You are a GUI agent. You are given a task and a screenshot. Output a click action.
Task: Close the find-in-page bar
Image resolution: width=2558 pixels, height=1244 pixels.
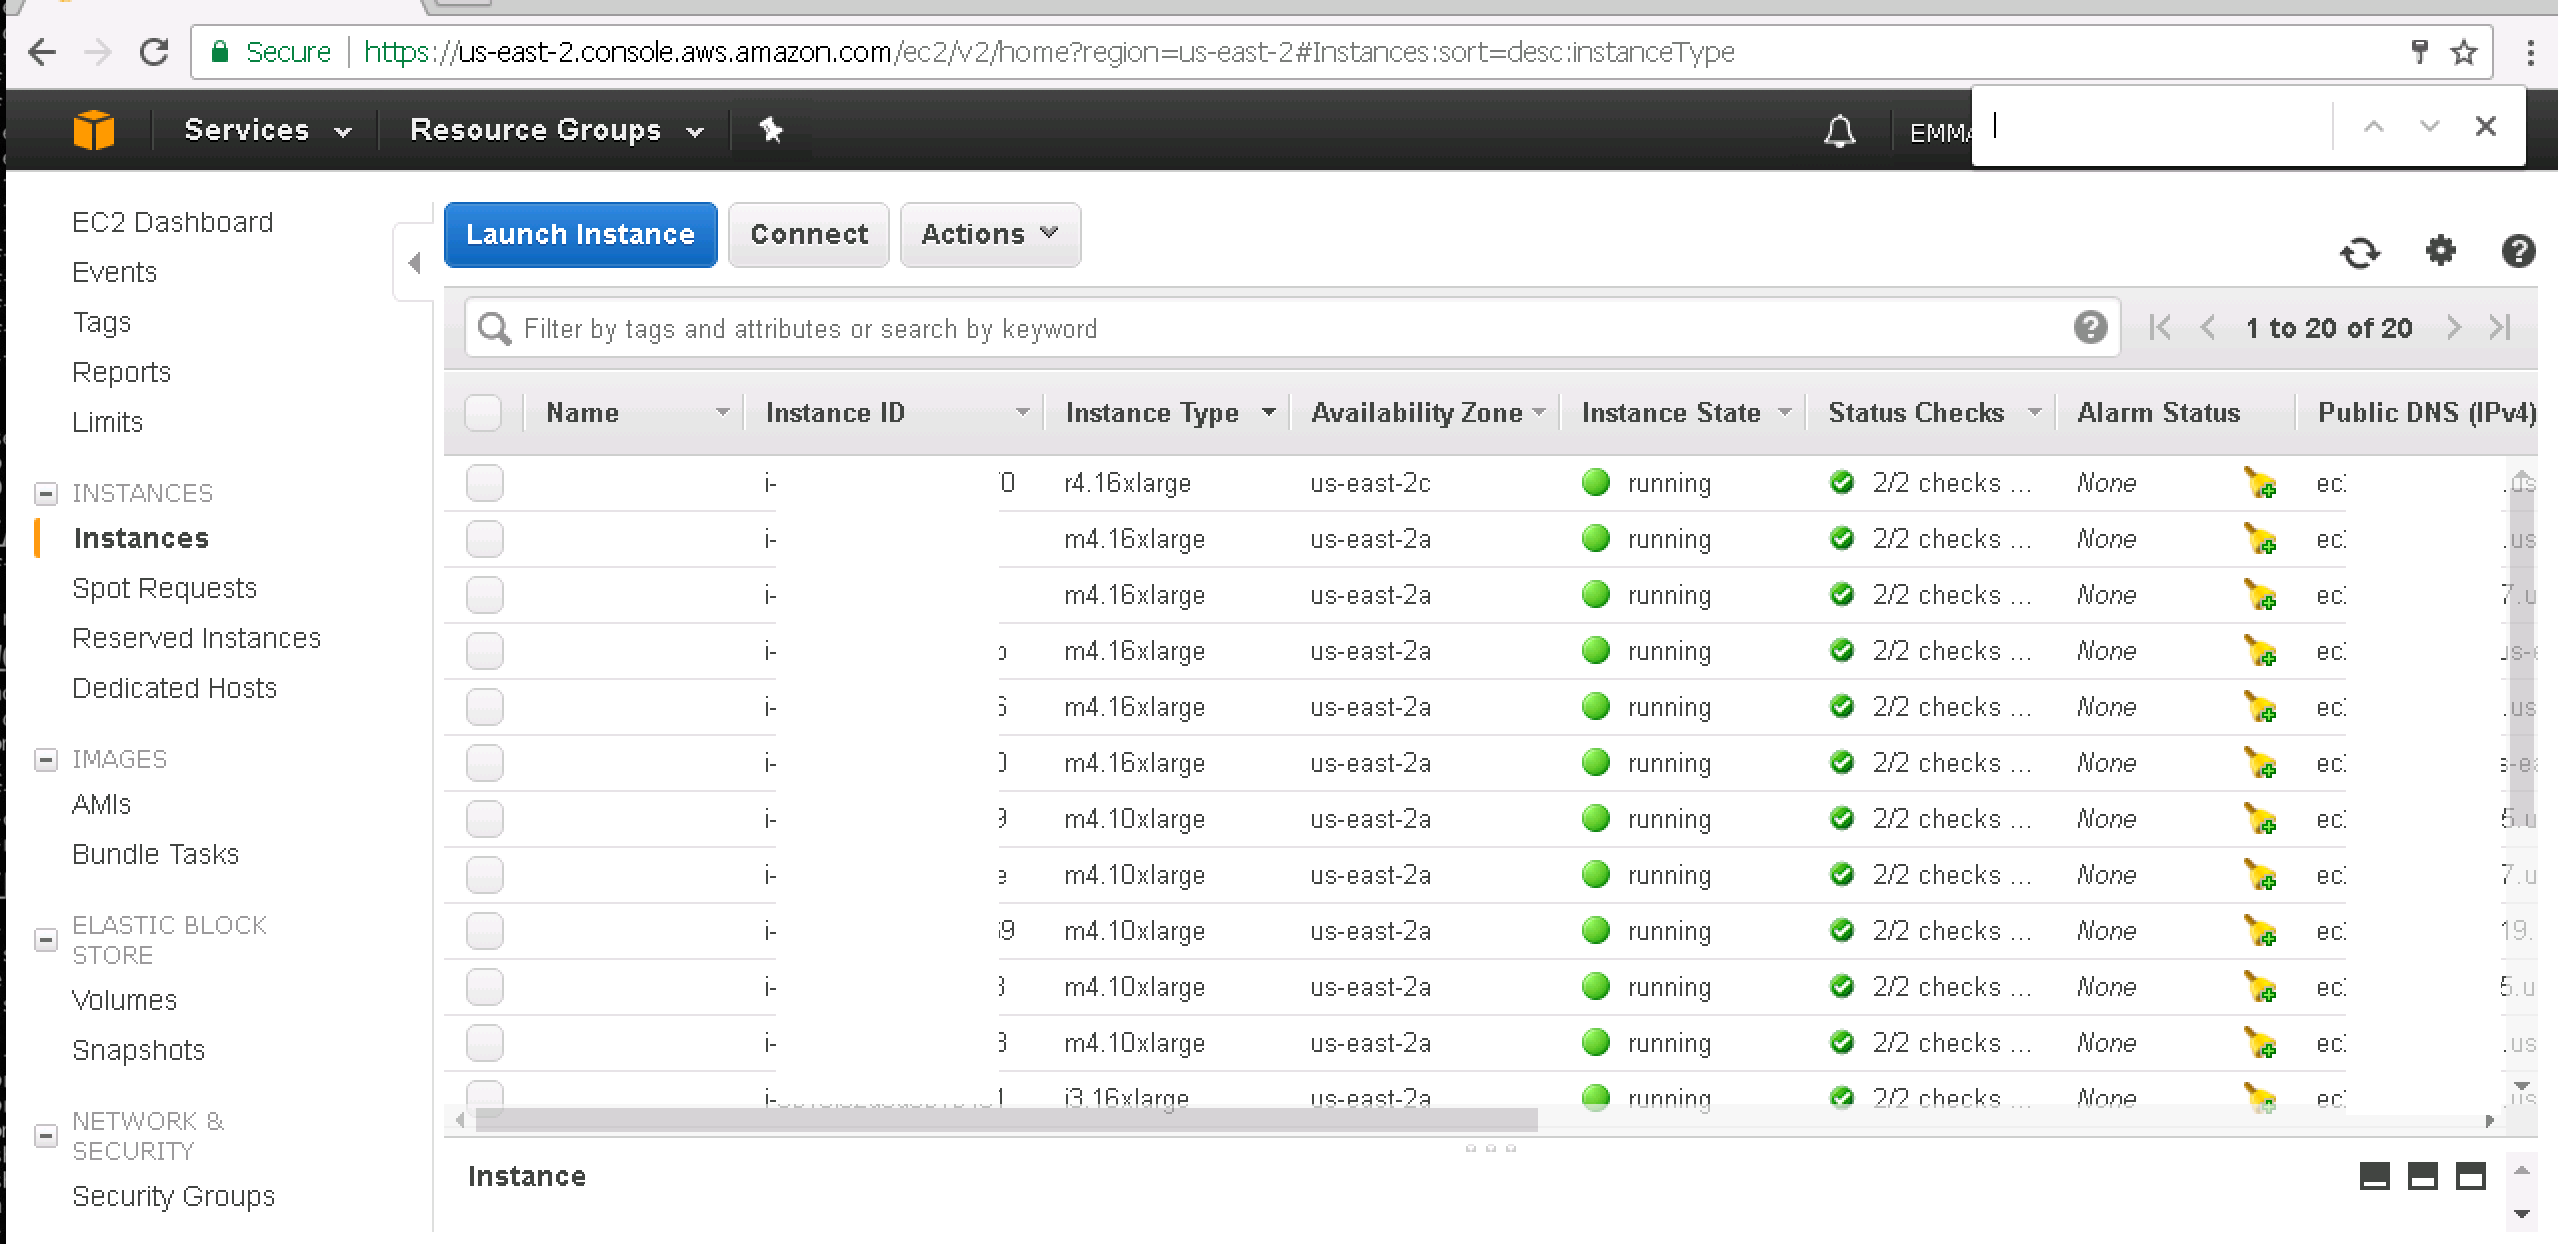(x=2485, y=126)
